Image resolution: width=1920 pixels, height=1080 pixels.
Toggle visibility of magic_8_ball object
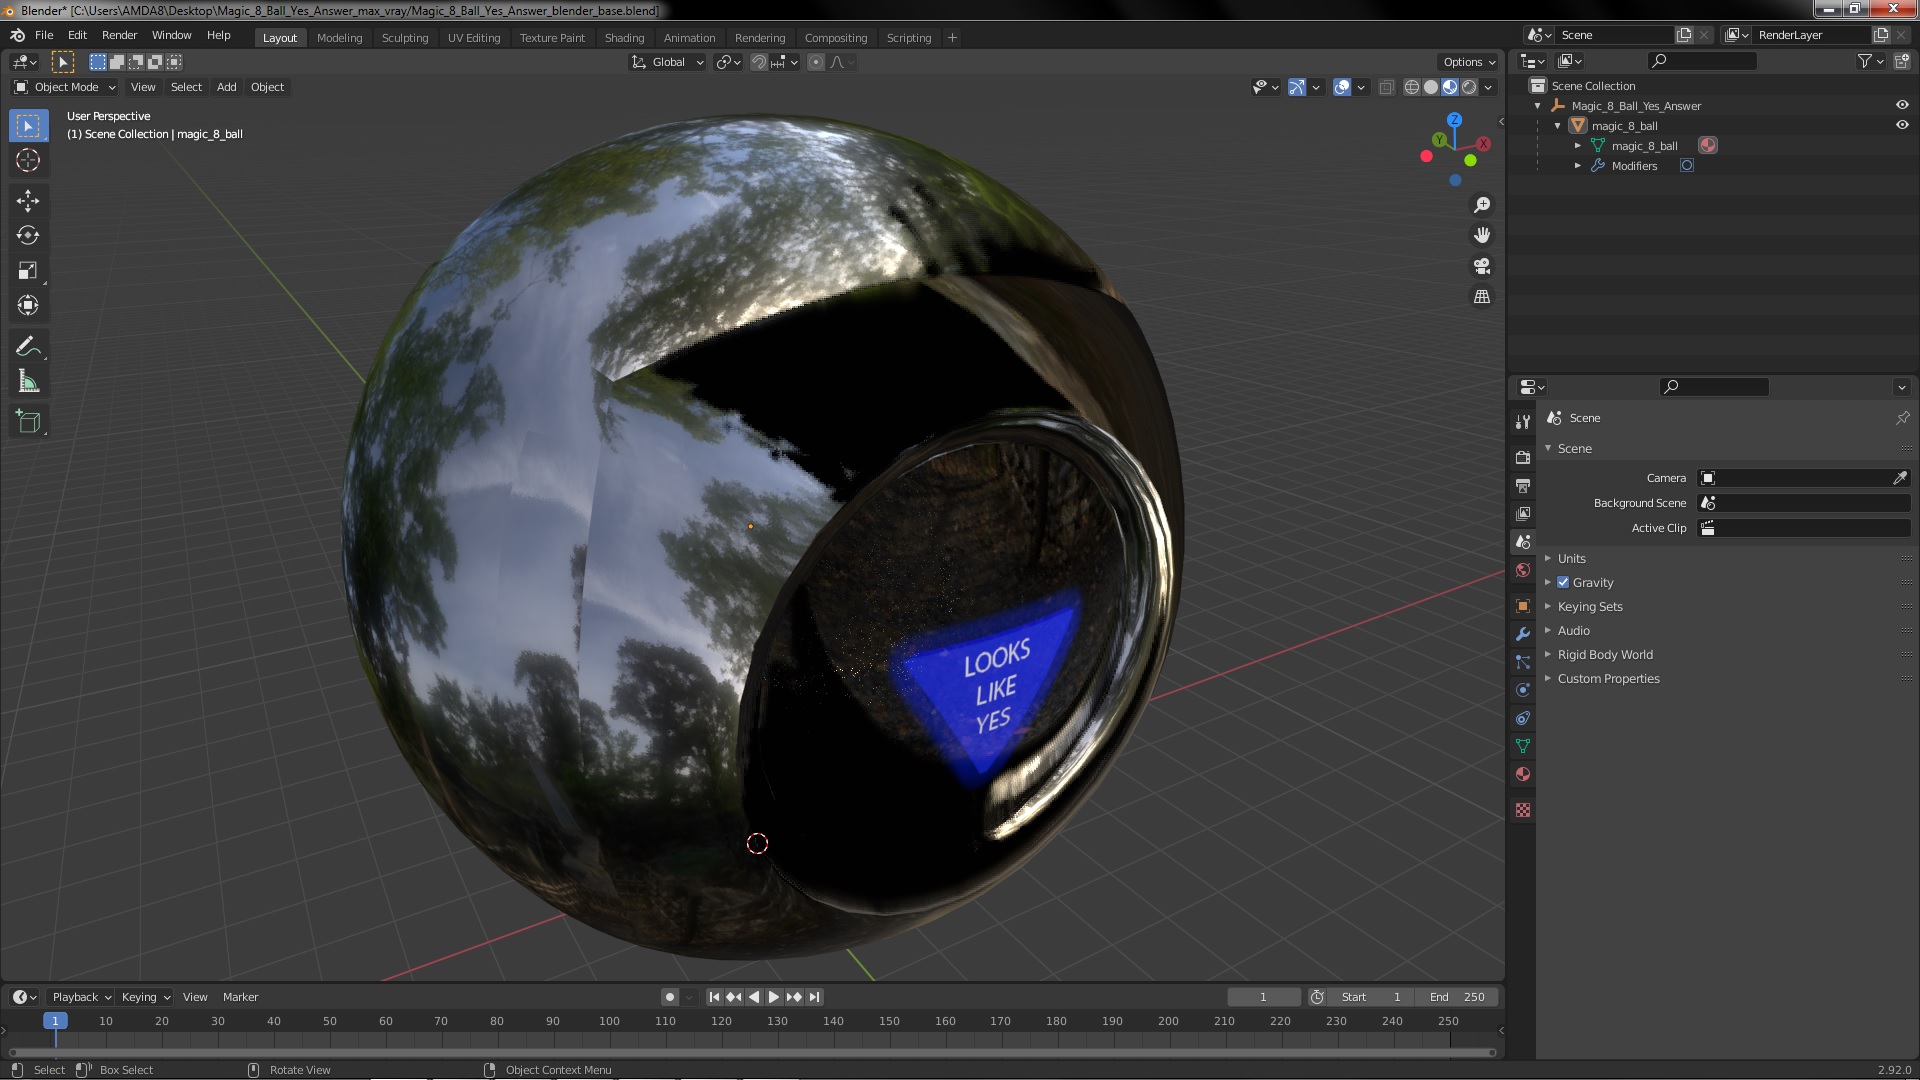(x=1902, y=125)
